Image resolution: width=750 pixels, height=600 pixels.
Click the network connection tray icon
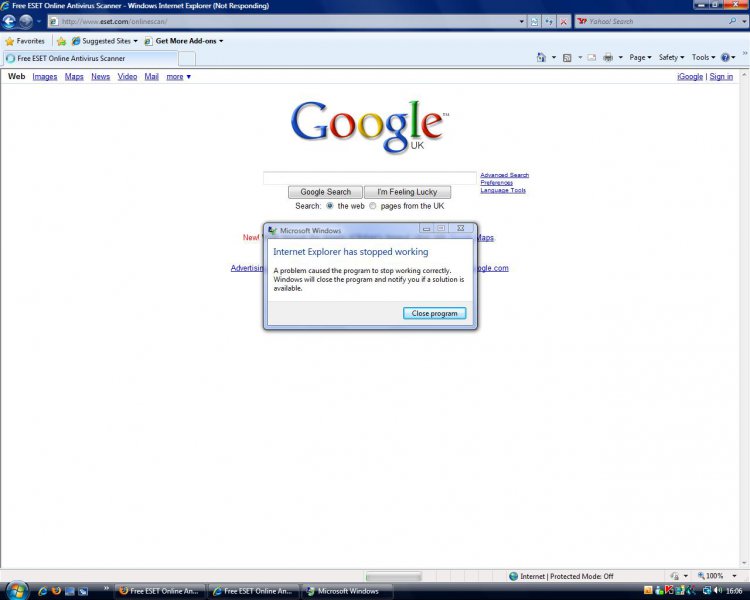coord(706,591)
